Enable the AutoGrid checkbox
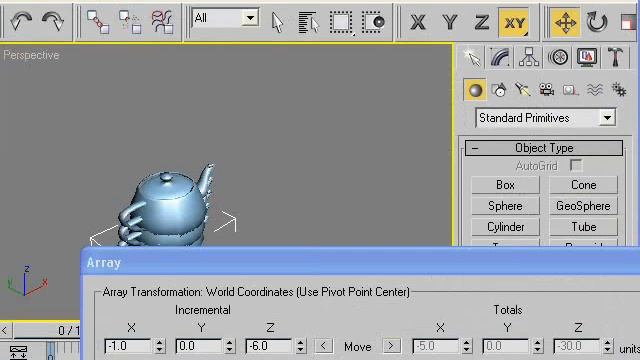This screenshot has width=640, height=360. point(576,165)
